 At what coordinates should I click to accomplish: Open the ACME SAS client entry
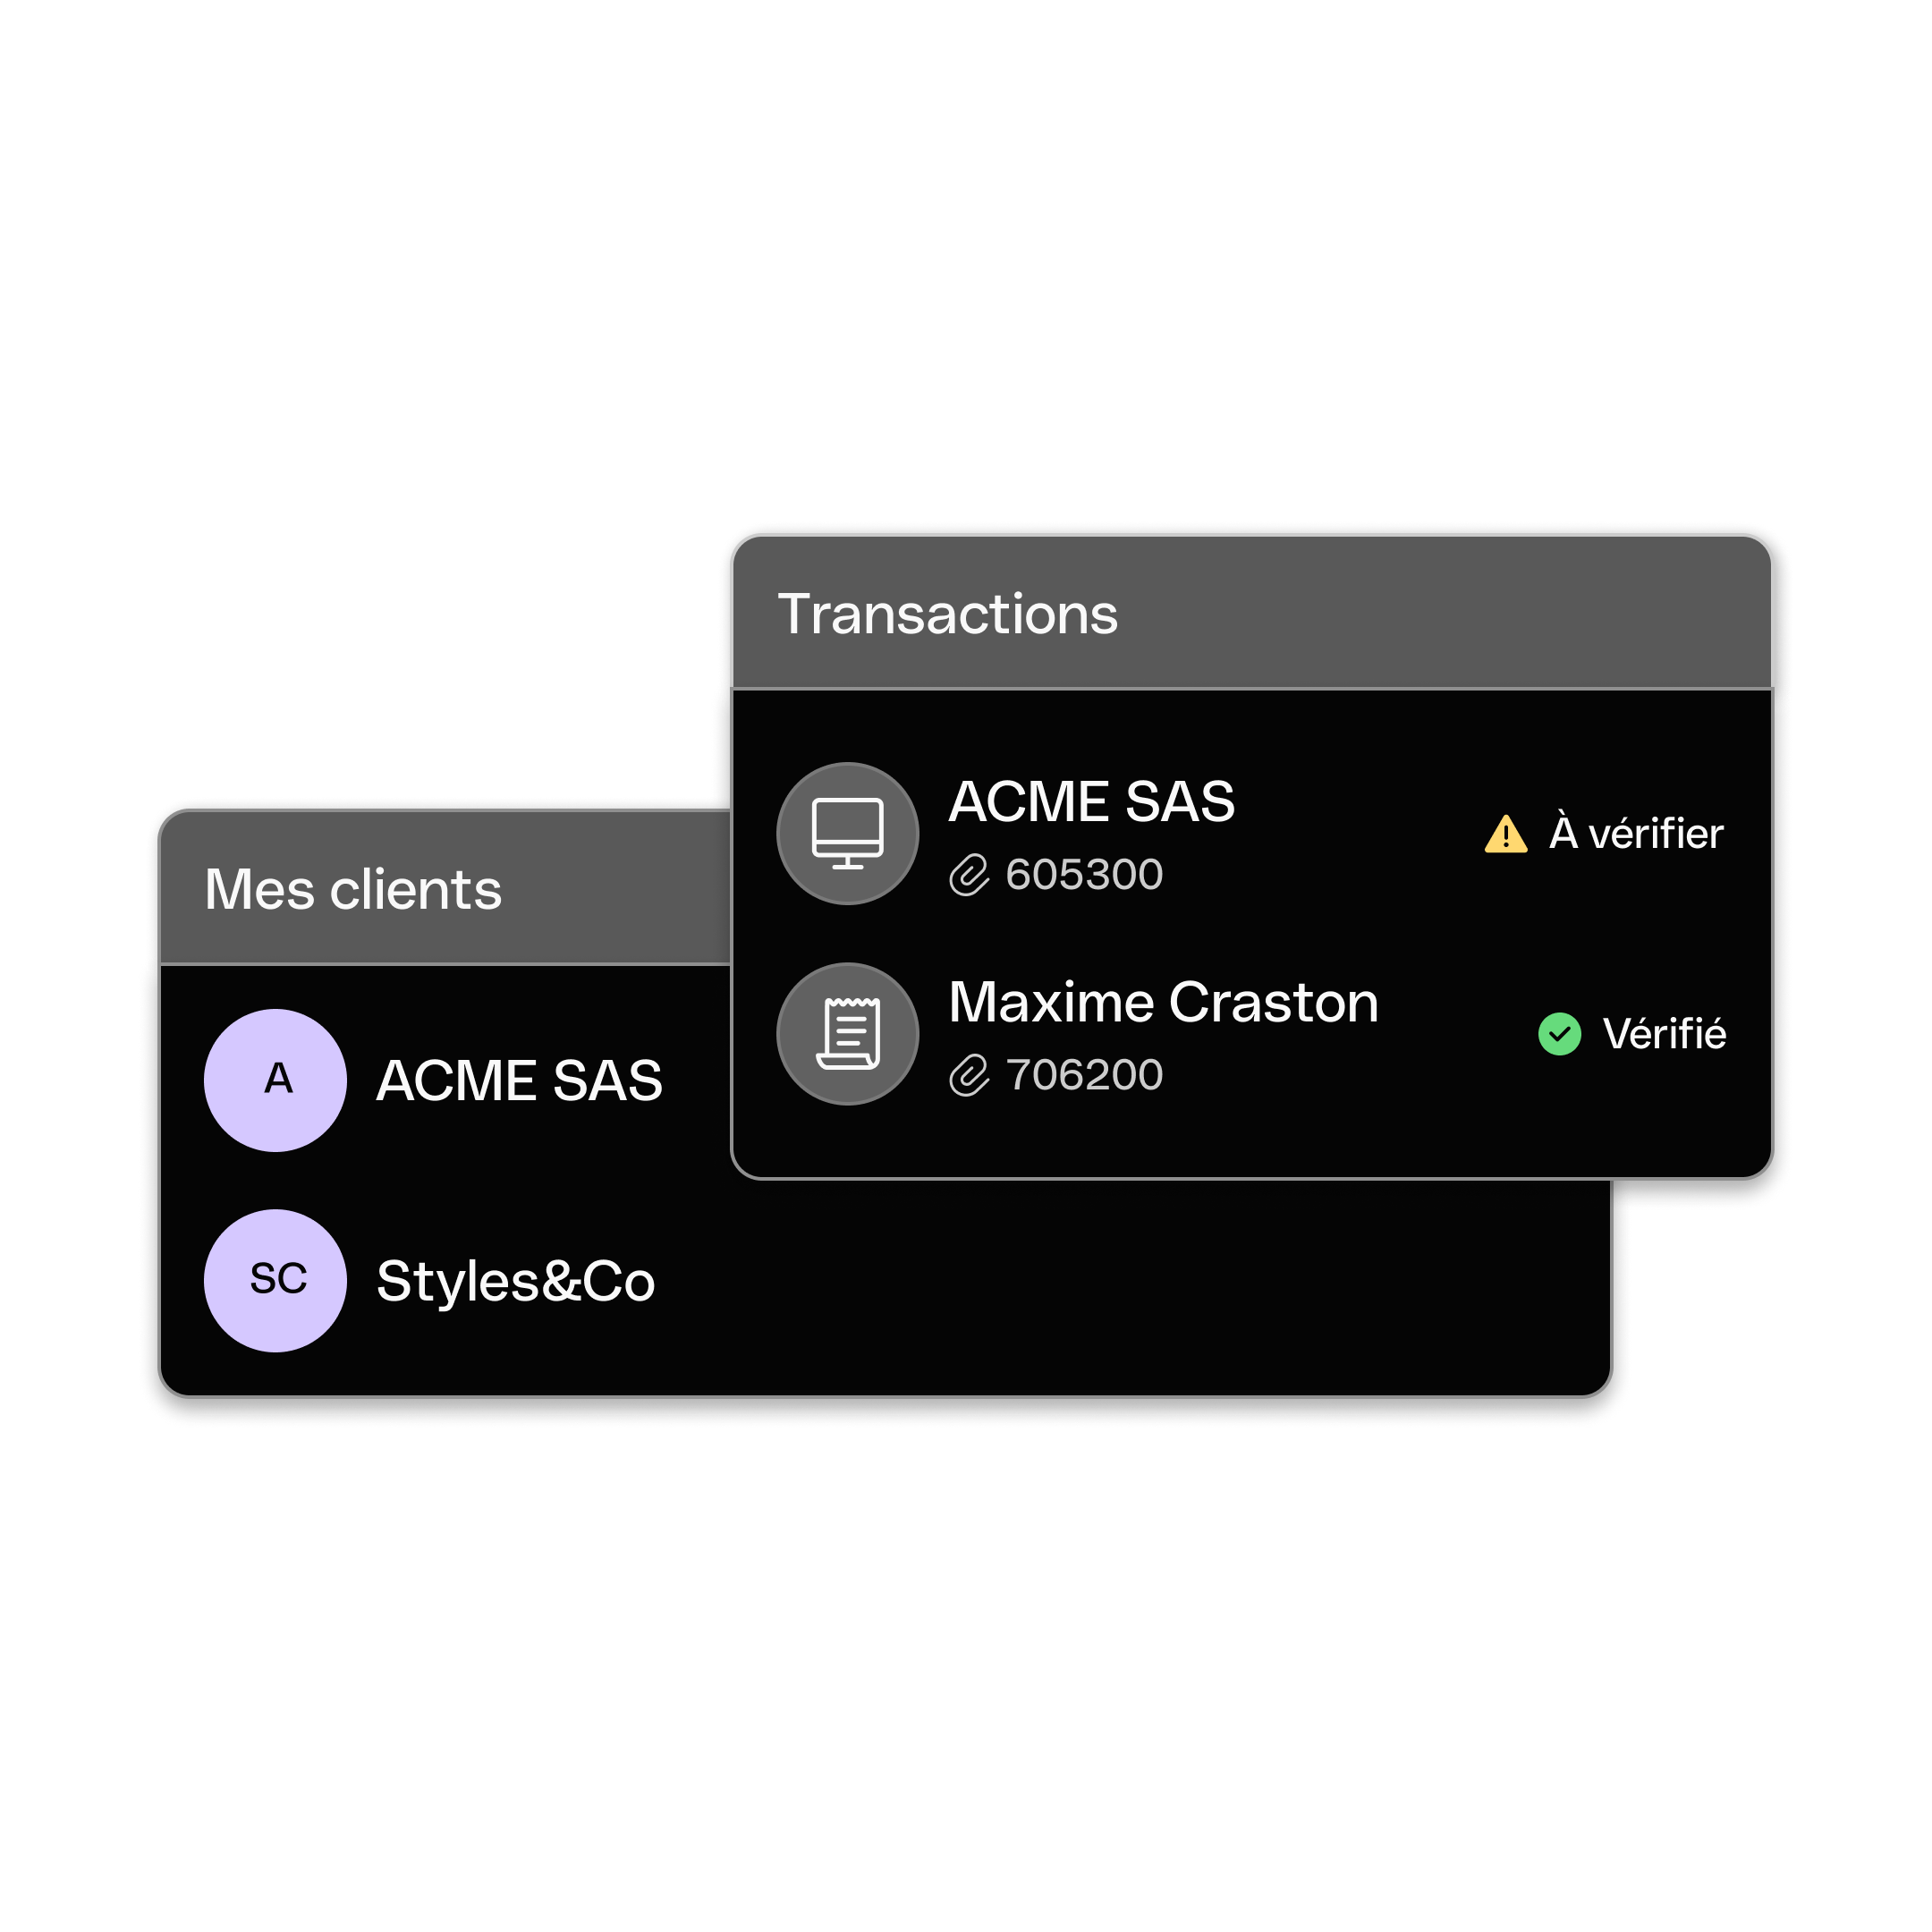tap(446, 1080)
